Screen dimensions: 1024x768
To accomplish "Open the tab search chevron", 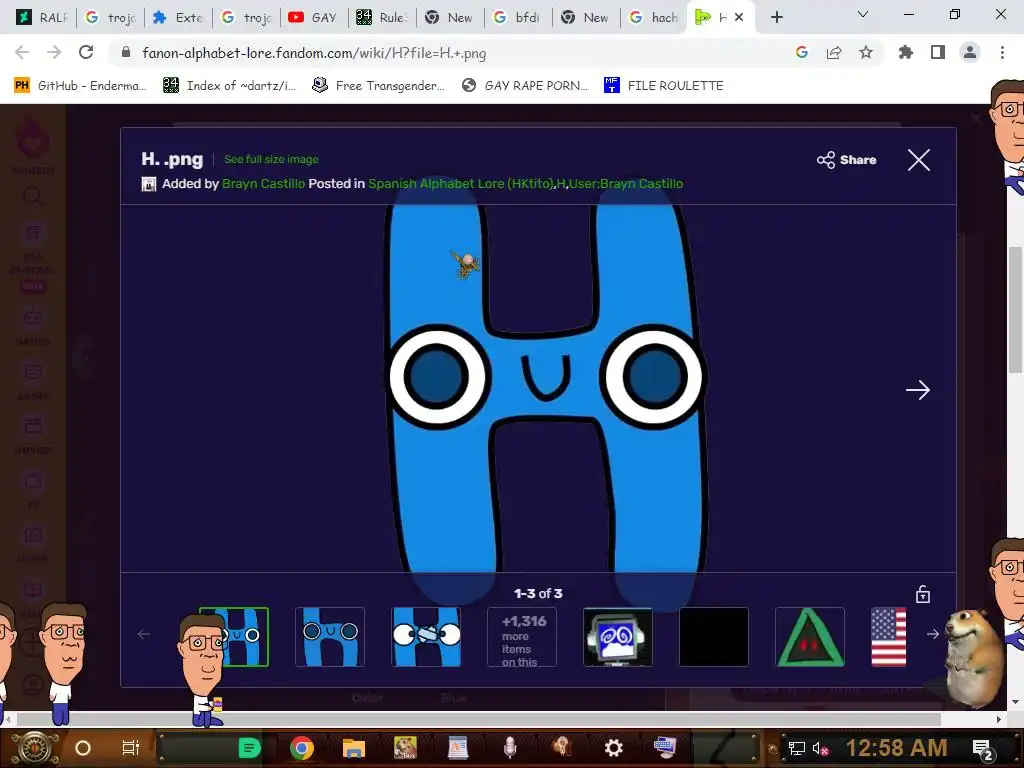I will [863, 14].
